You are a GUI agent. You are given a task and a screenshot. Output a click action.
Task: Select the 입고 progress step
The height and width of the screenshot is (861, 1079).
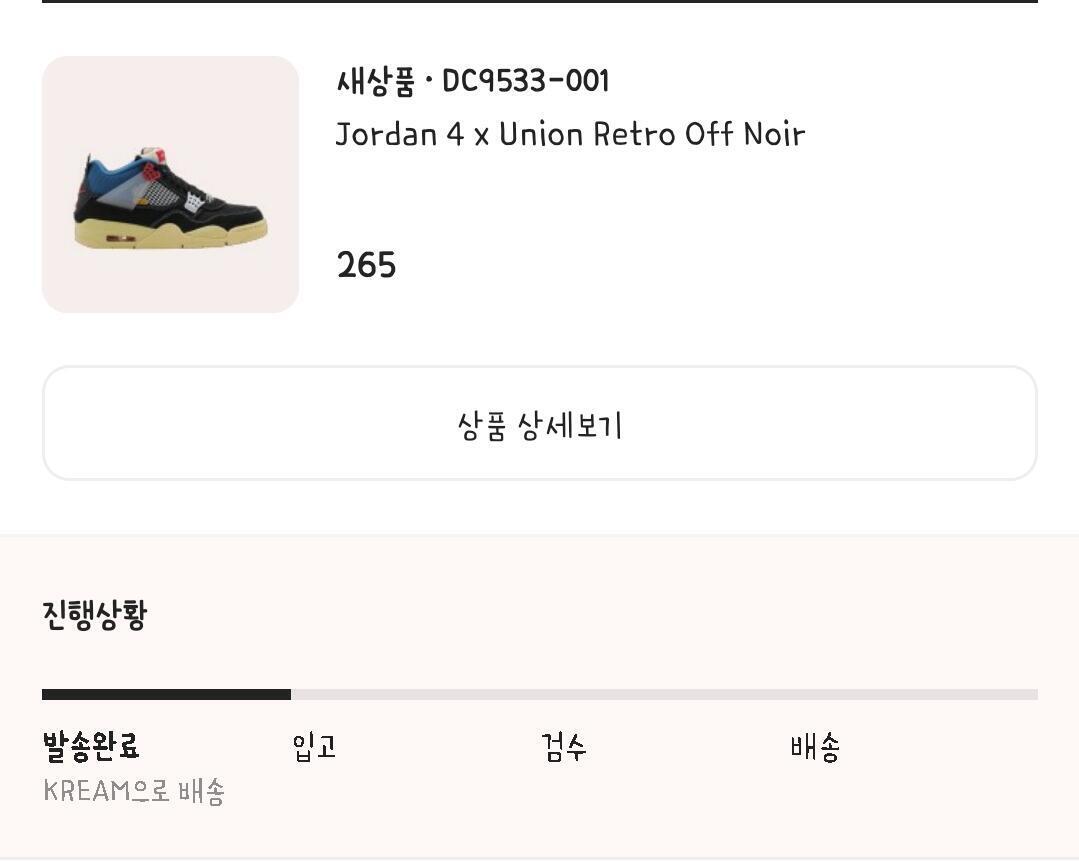[314, 746]
